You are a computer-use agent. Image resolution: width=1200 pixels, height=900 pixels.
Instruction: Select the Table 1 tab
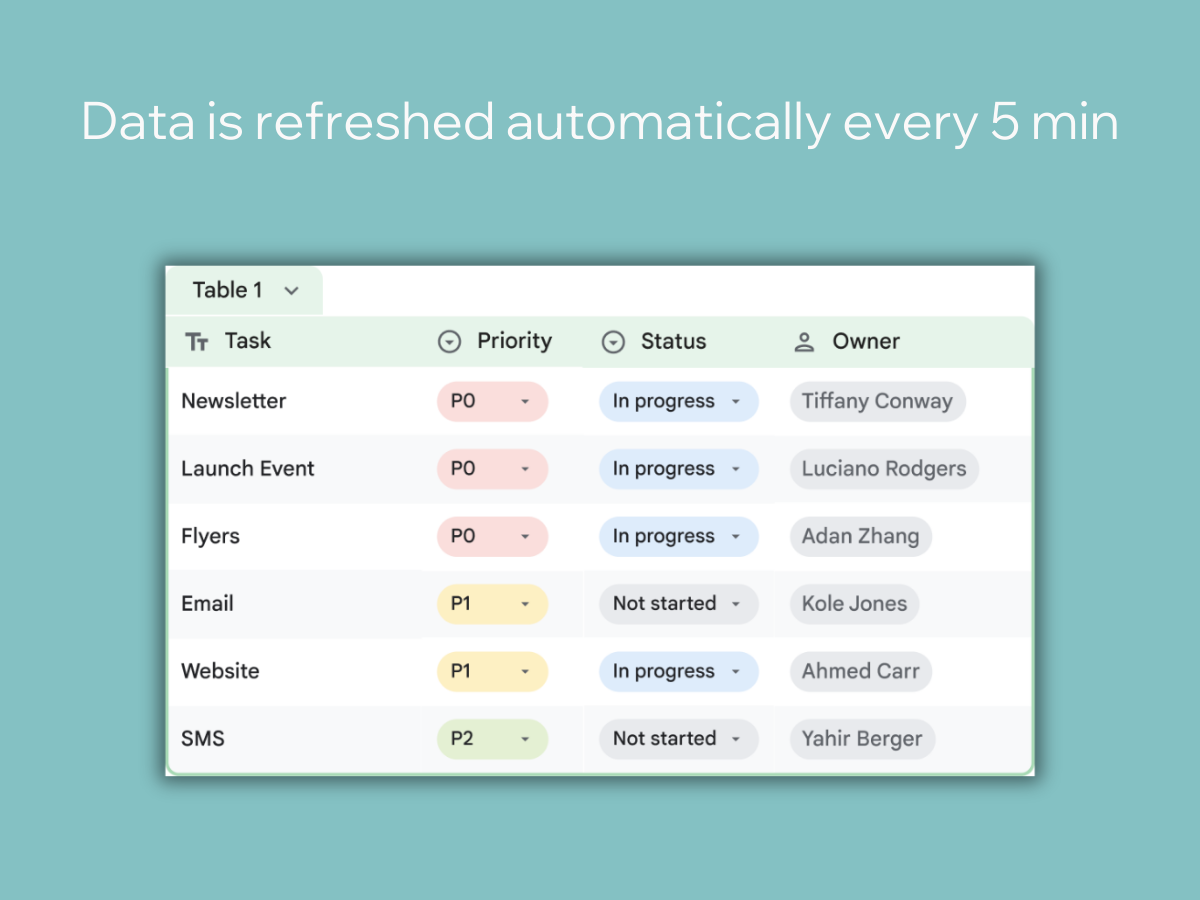(244, 291)
